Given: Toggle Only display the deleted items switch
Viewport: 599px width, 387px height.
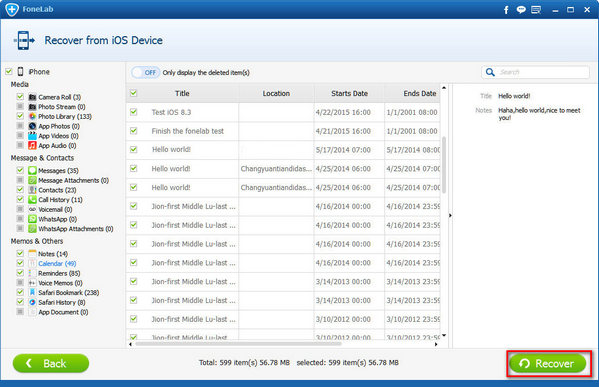Looking at the screenshot, I should coord(145,72).
